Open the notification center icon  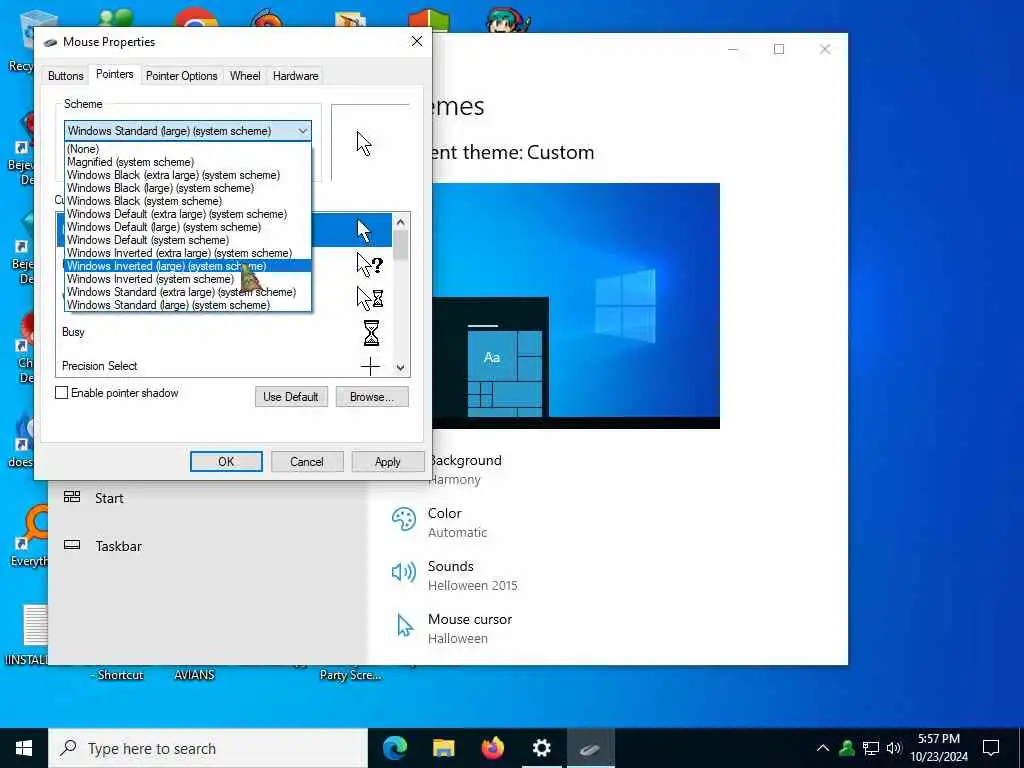(x=991, y=748)
